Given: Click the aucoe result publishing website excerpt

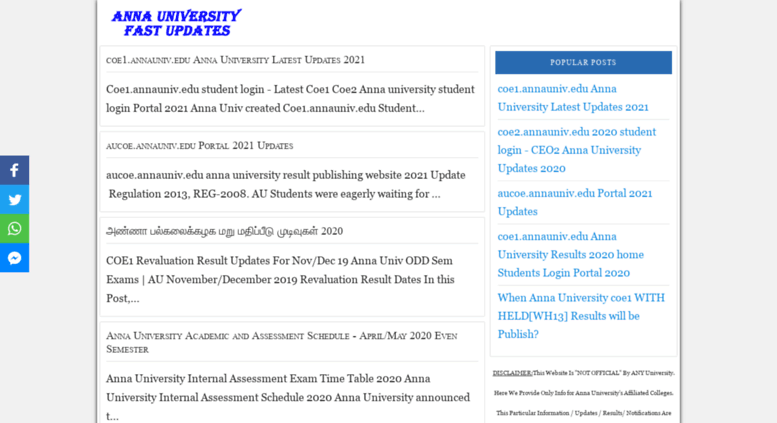Looking at the screenshot, I should [285, 184].
